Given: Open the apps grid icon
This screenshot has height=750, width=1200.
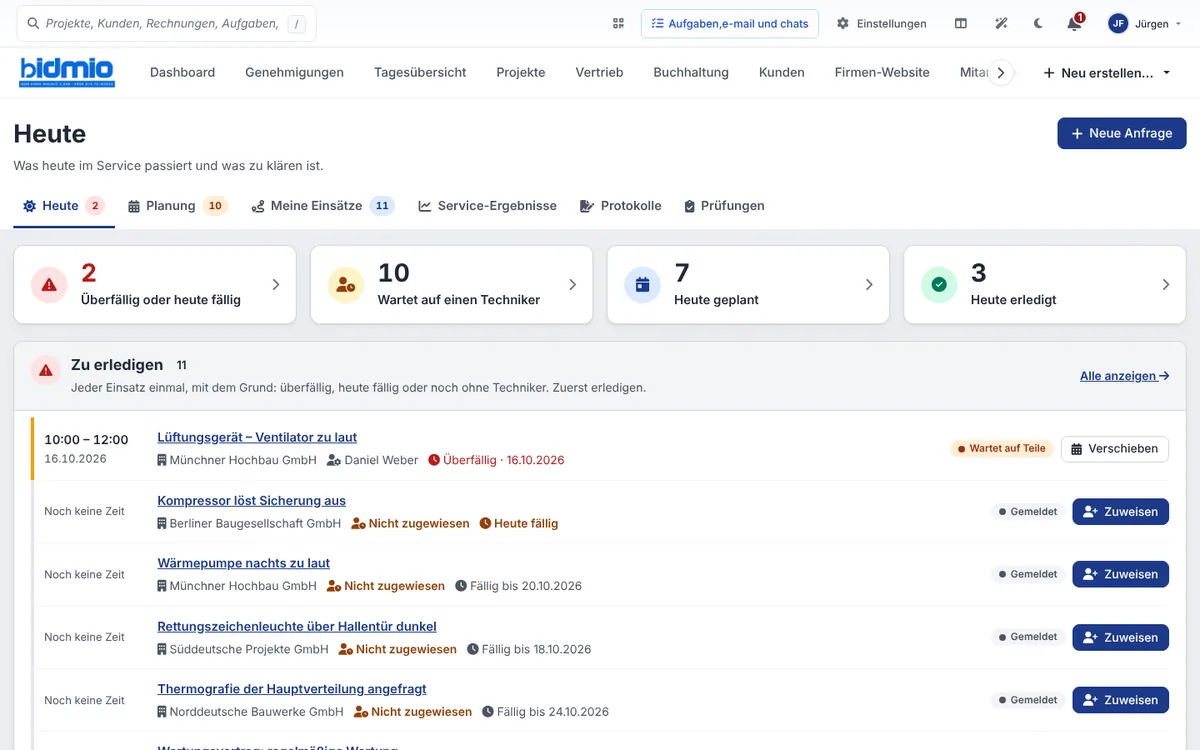Looking at the screenshot, I should pyautogui.click(x=618, y=23).
